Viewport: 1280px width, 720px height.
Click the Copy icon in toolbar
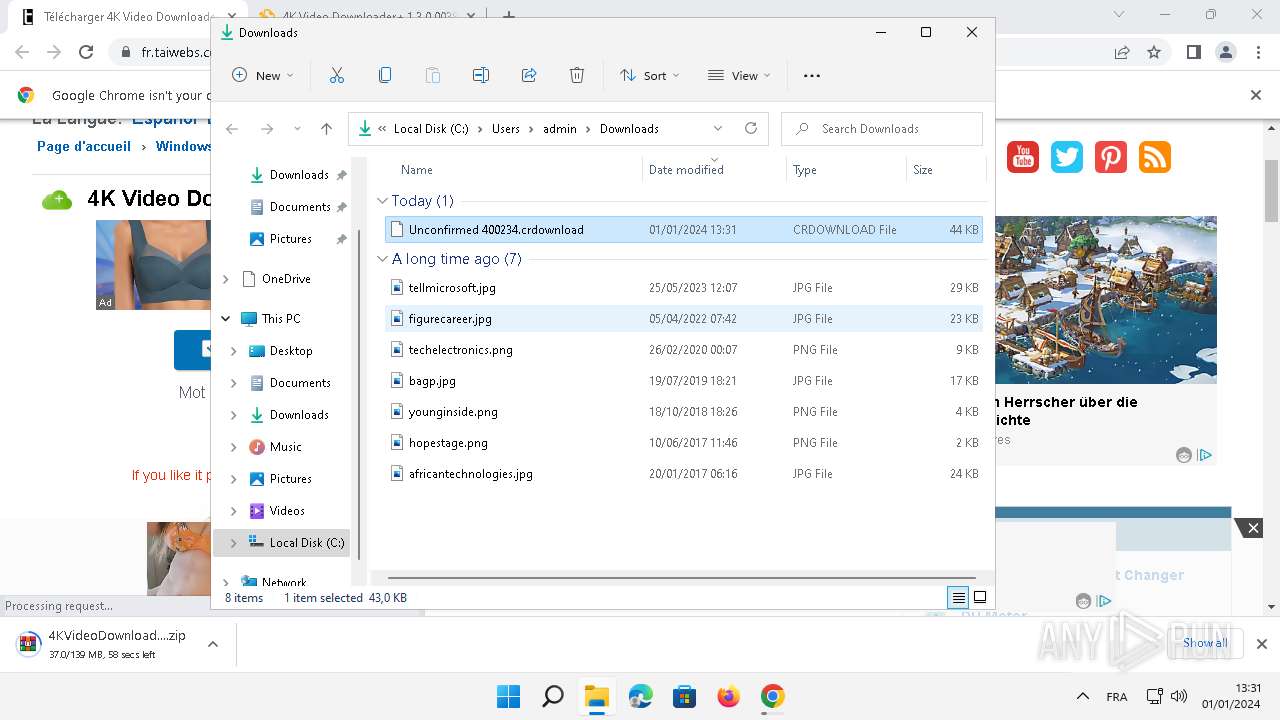(x=385, y=75)
